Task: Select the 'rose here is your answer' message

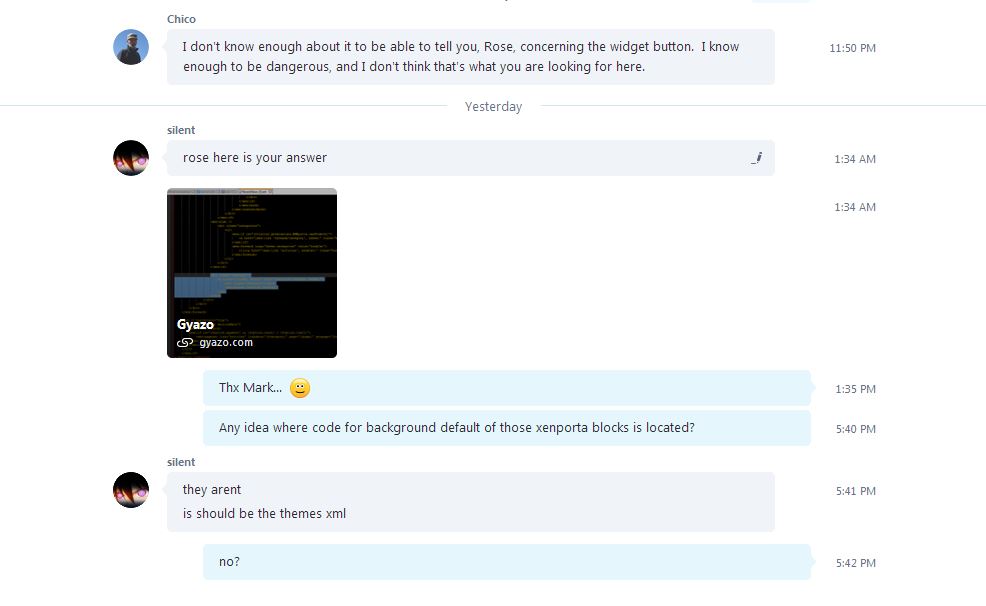Action: pos(470,158)
